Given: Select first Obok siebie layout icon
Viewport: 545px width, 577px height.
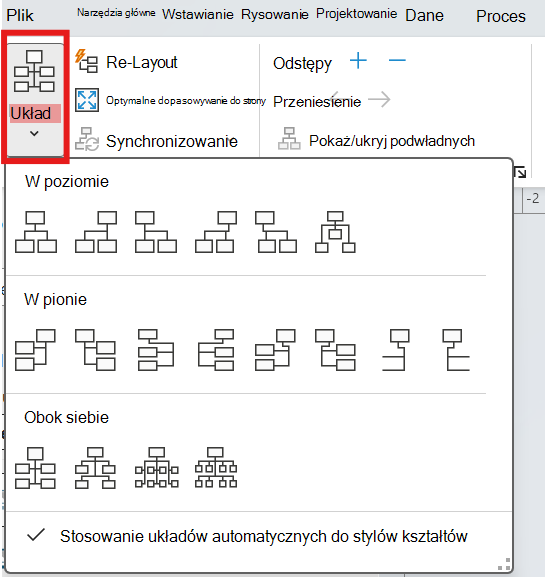Looking at the screenshot, I should (35, 468).
